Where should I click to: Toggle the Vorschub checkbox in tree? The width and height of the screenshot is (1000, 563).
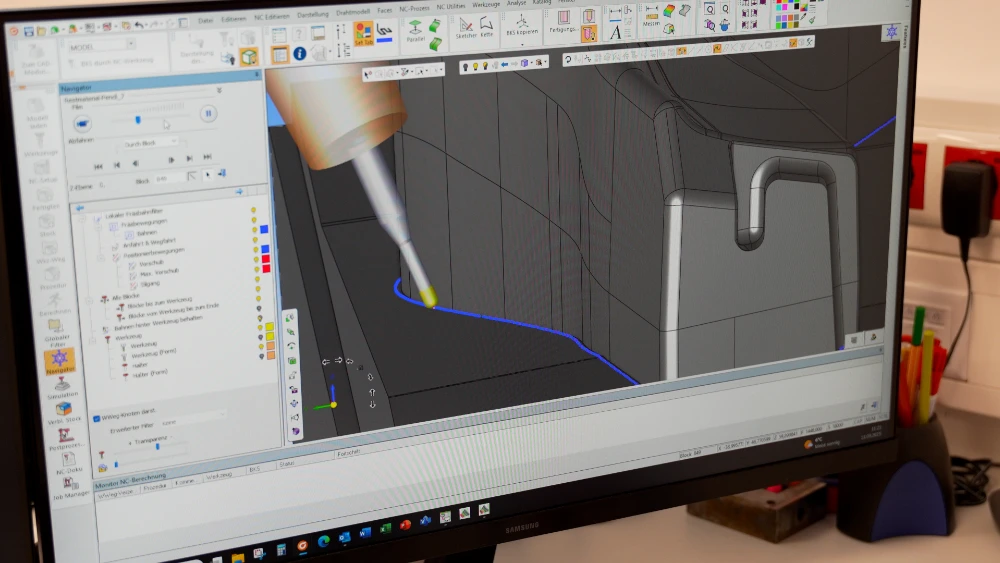132,264
